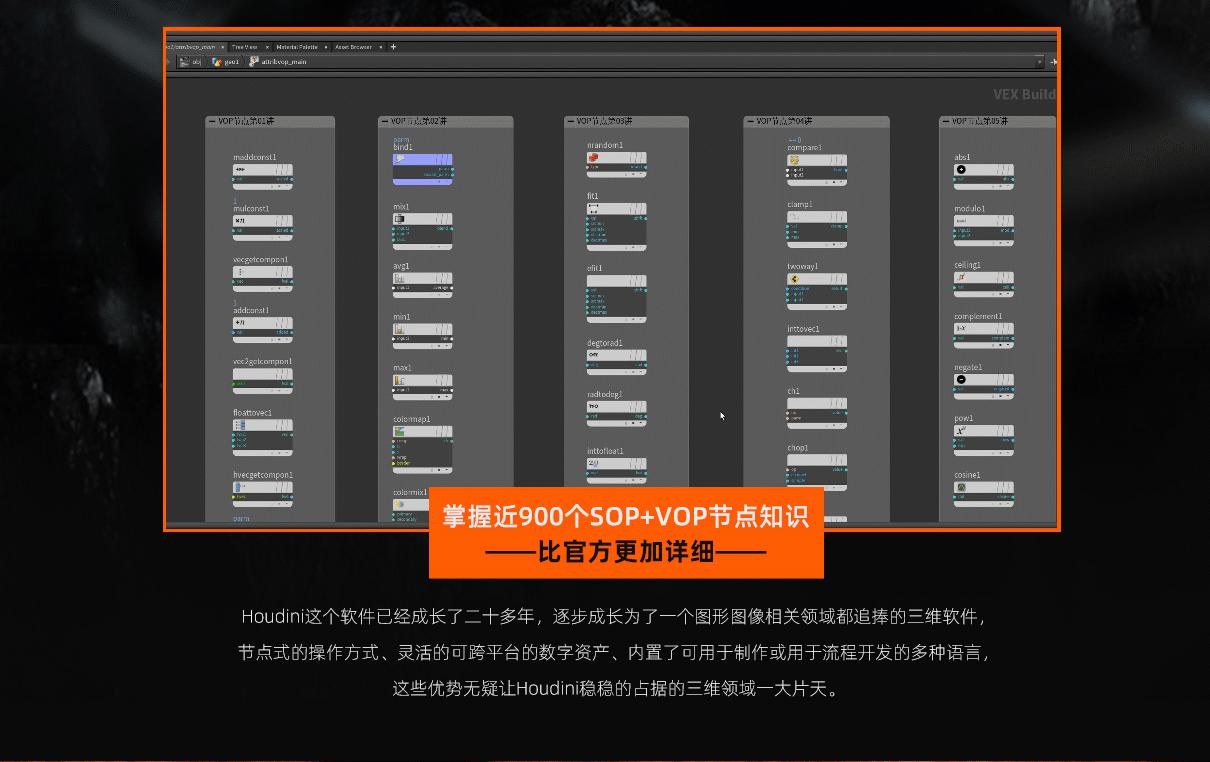Minimize the VOP节点第04讲 network box

click(750, 122)
